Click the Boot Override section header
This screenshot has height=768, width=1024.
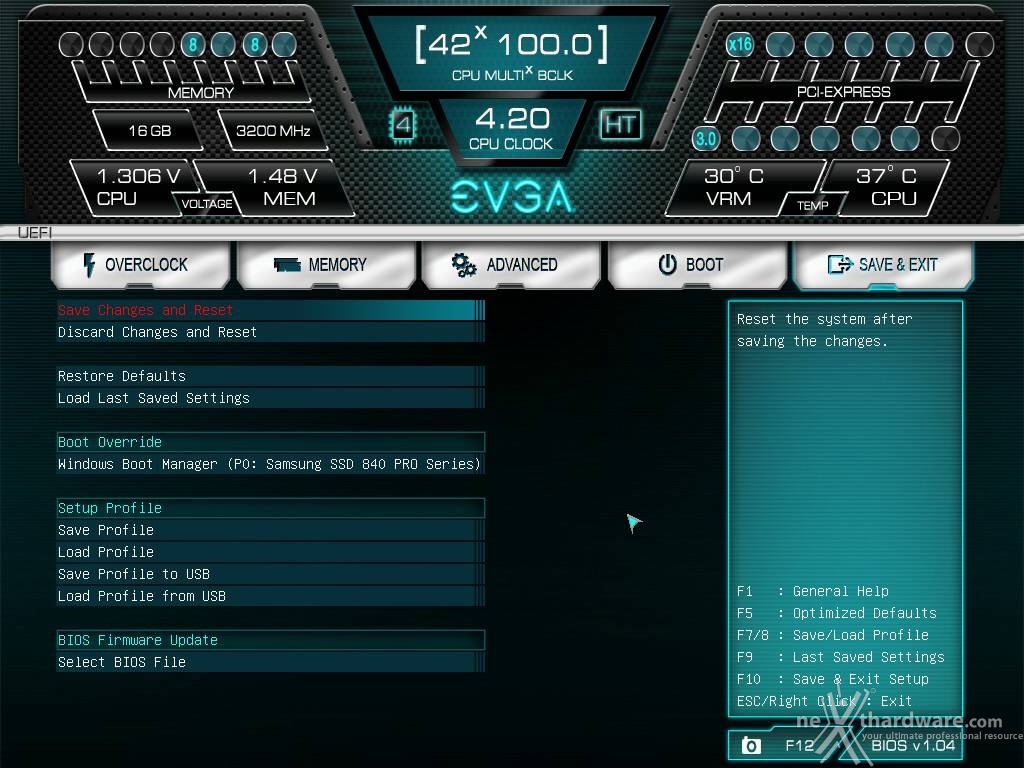pos(270,442)
